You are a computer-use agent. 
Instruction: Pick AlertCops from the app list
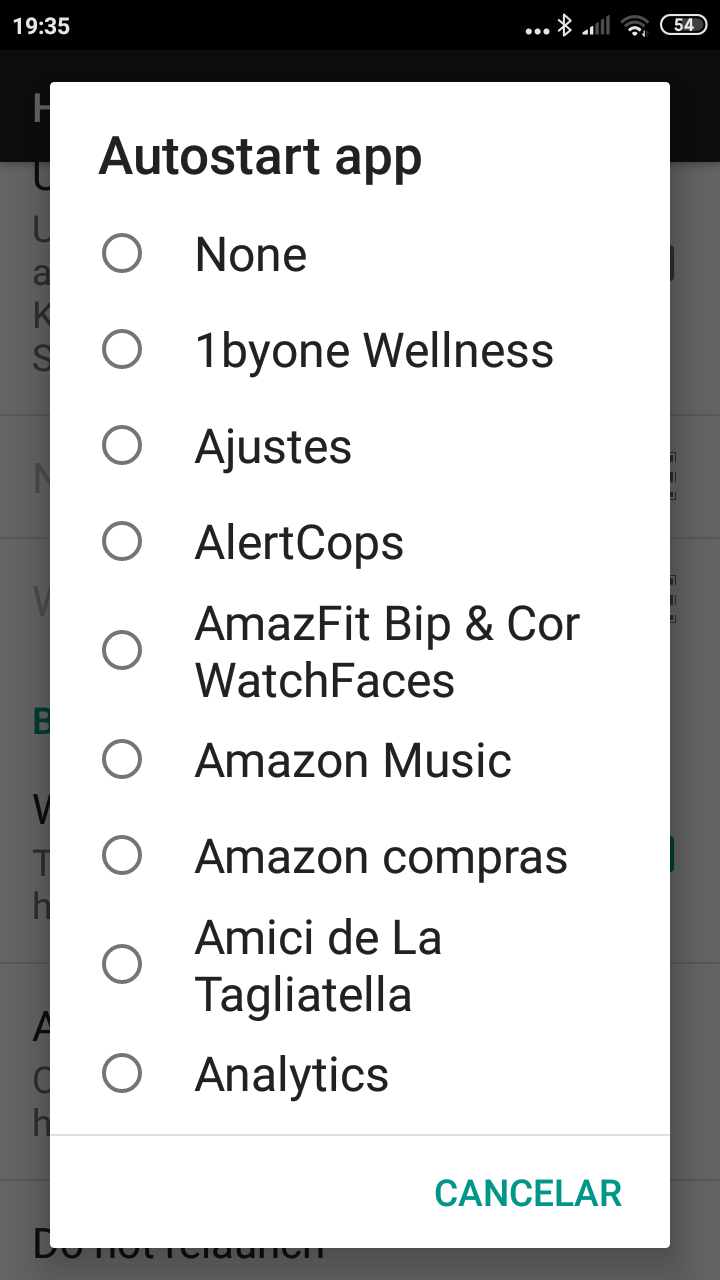tap(122, 542)
